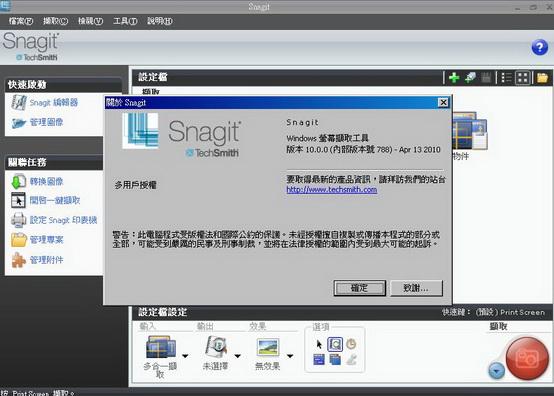Expand the 未選擇 output dropdown arrow
Screen dimensions: 554x396
[237, 356]
